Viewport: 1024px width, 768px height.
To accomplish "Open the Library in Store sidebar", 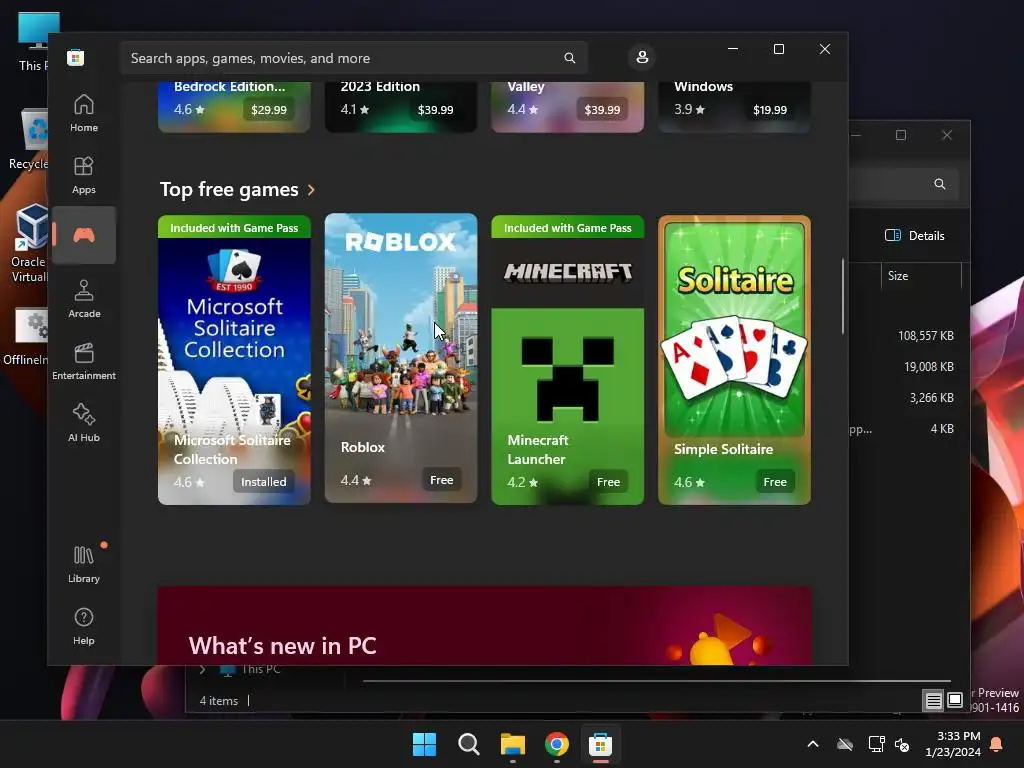I will pos(84,564).
